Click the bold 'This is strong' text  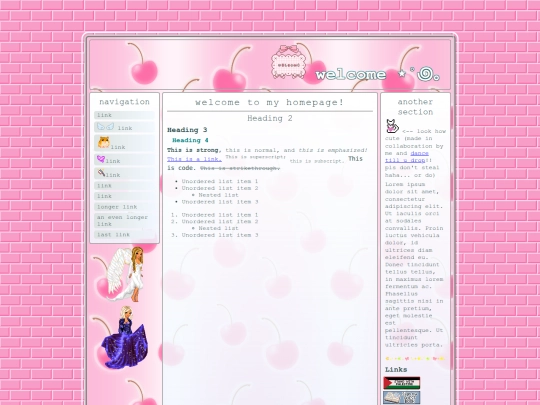click(193, 150)
